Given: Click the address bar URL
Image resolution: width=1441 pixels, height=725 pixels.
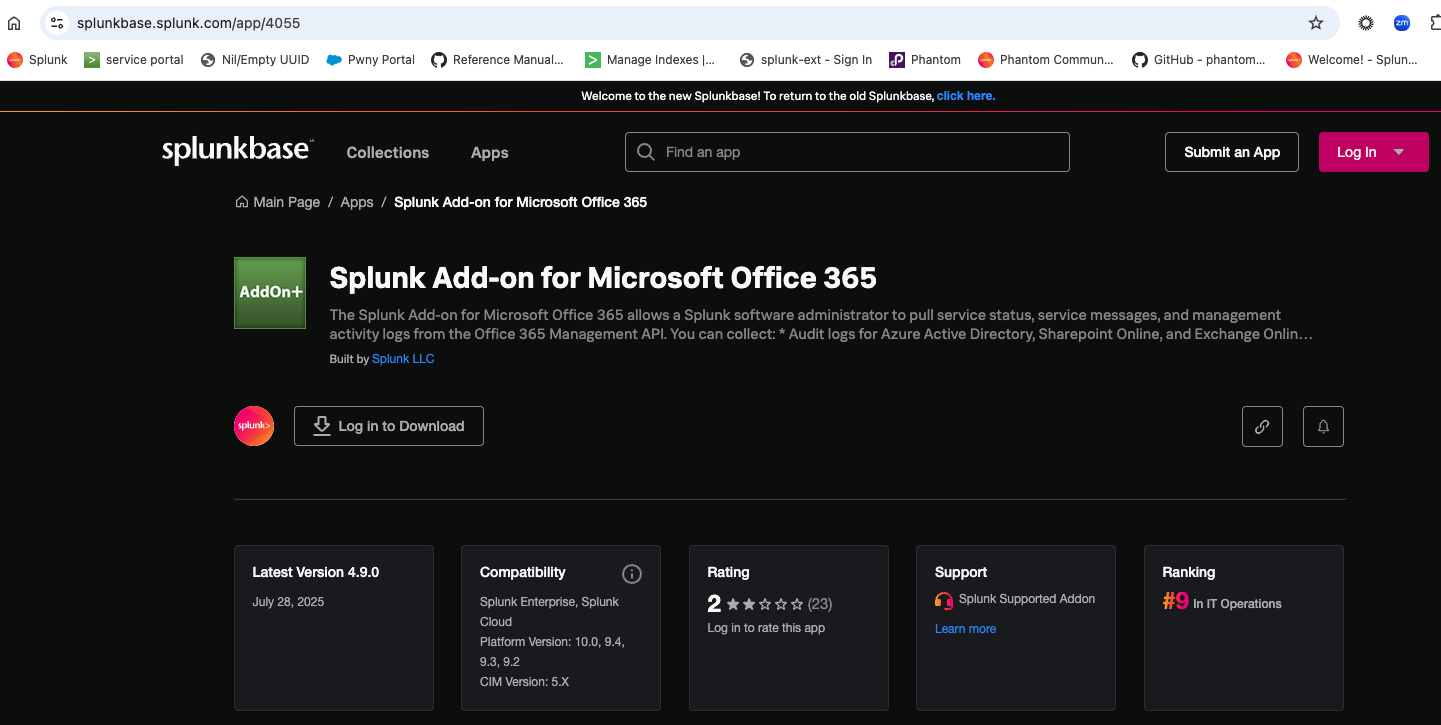Looking at the screenshot, I should (188, 23).
